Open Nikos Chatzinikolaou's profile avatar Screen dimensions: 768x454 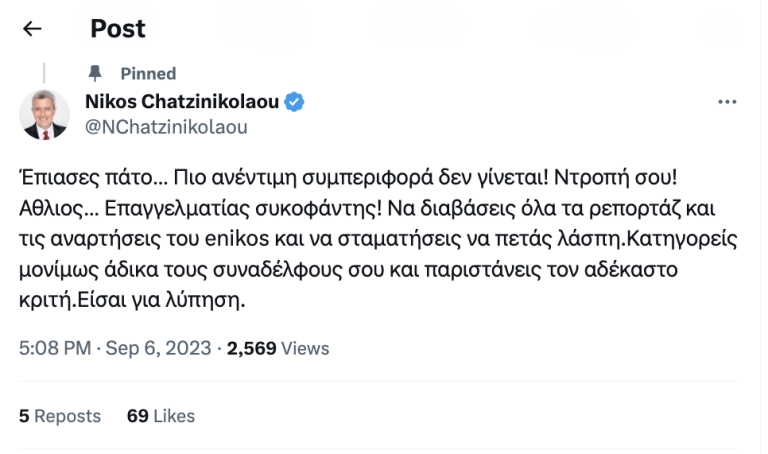pos(44,114)
